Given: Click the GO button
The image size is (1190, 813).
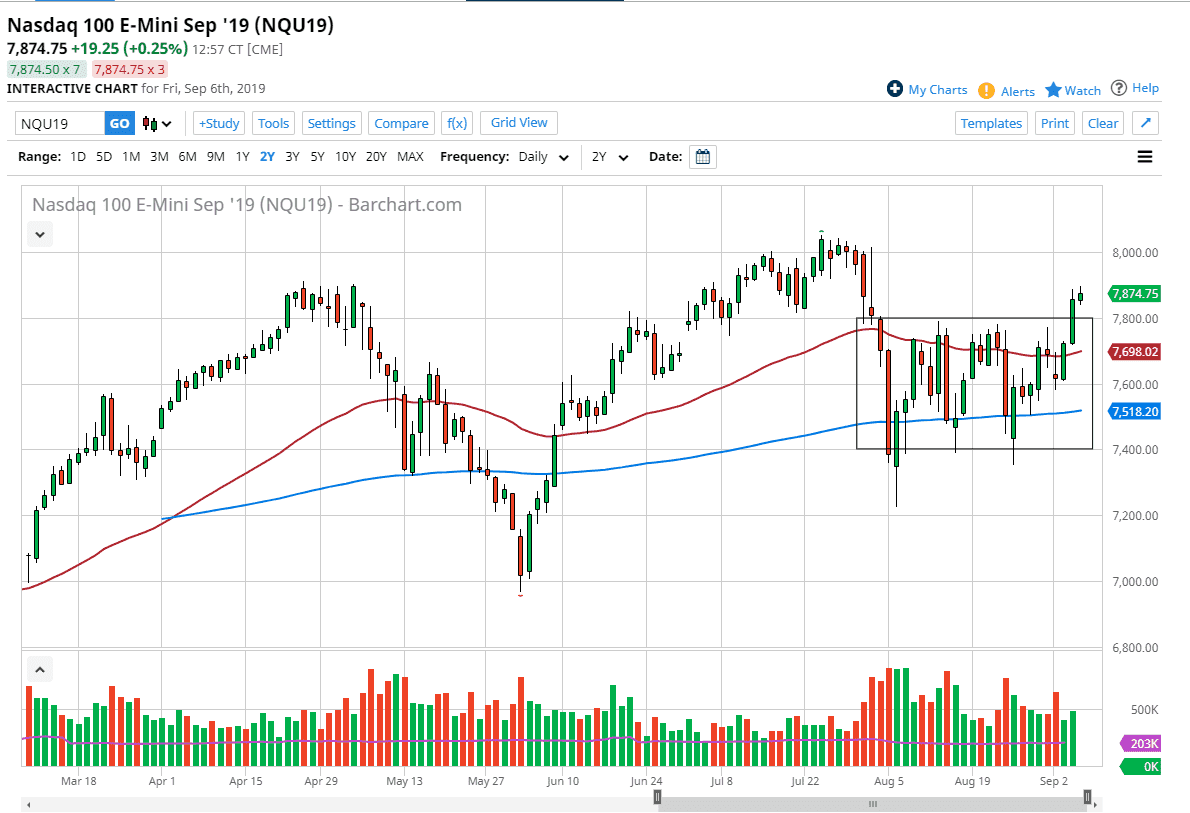Looking at the screenshot, I should click(119, 123).
